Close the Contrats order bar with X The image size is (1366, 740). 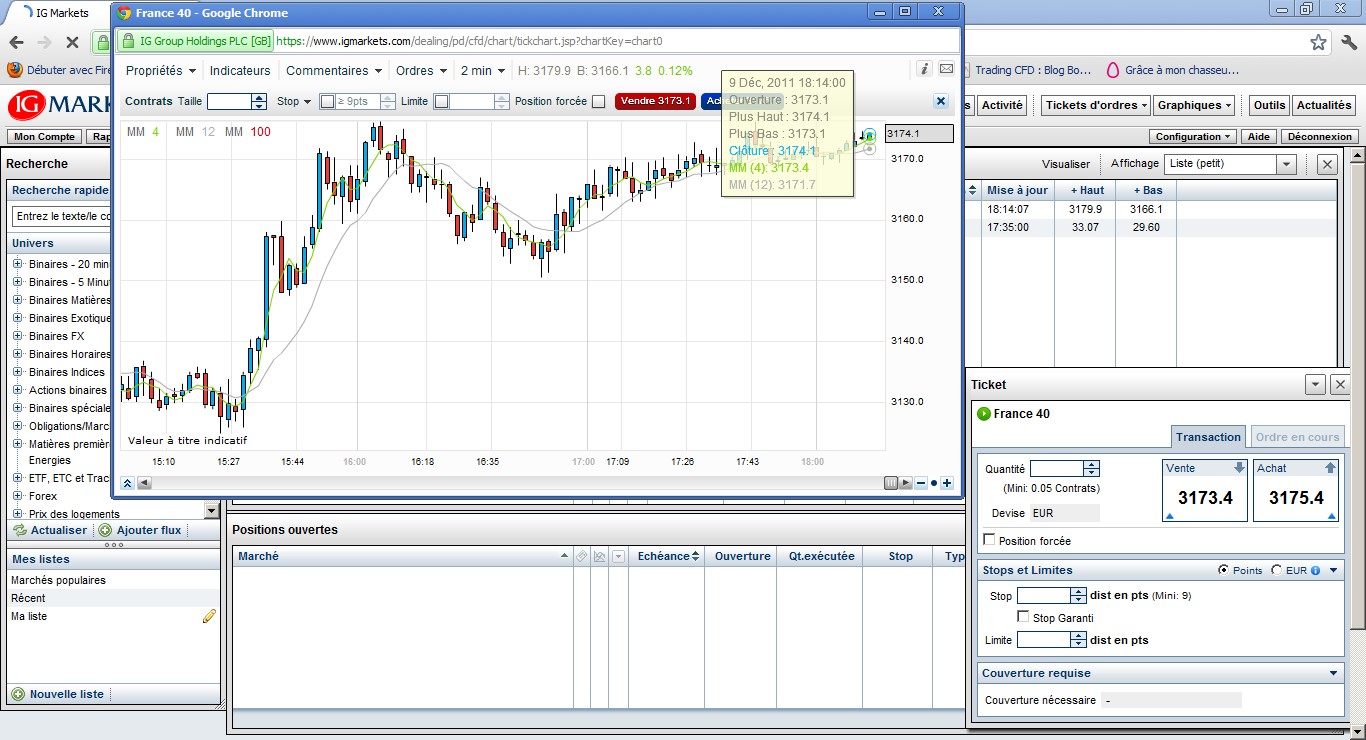[x=940, y=101]
